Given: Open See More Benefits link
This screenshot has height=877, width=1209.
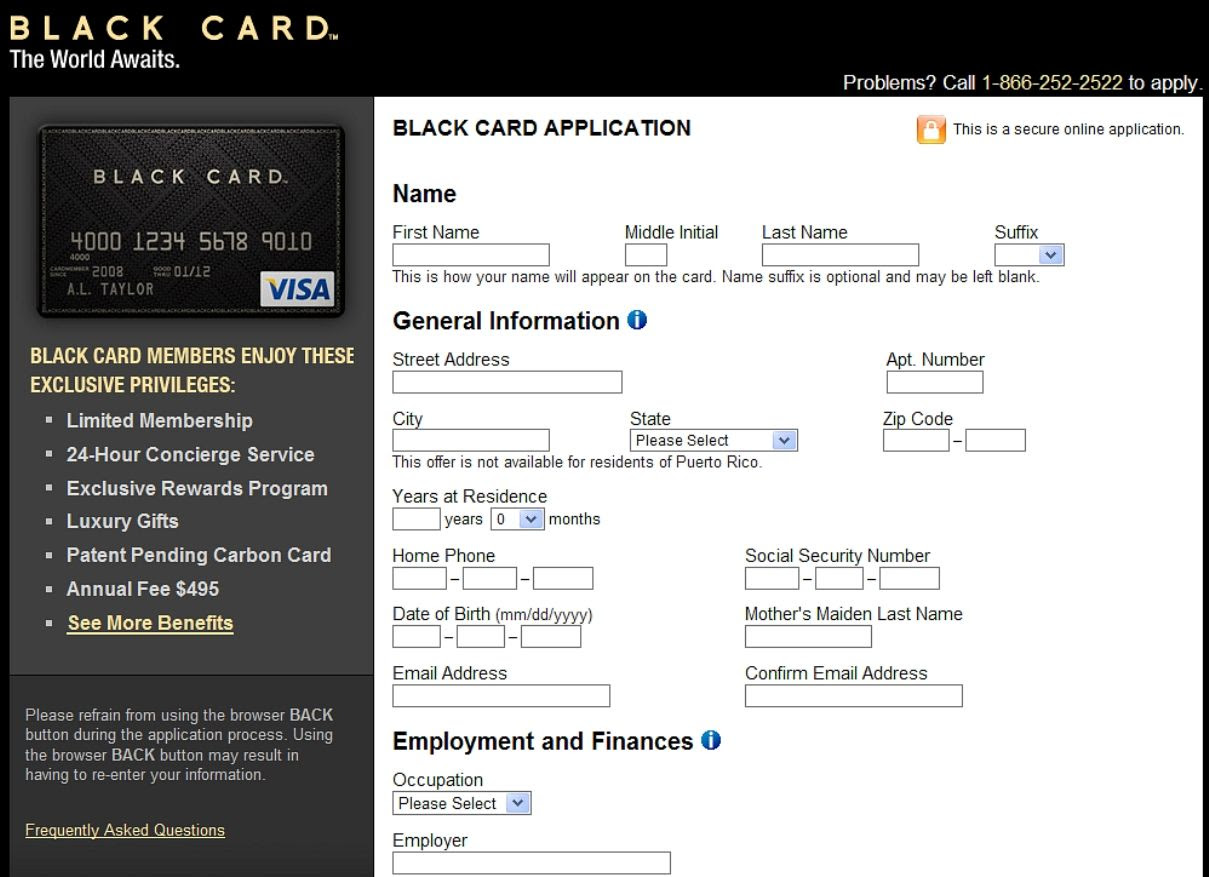Looking at the screenshot, I should tap(150, 623).
